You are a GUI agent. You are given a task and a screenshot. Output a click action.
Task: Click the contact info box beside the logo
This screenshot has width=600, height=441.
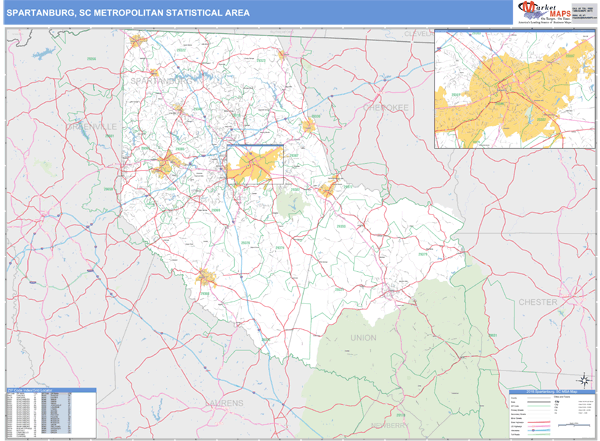click(x=584, y=14)
